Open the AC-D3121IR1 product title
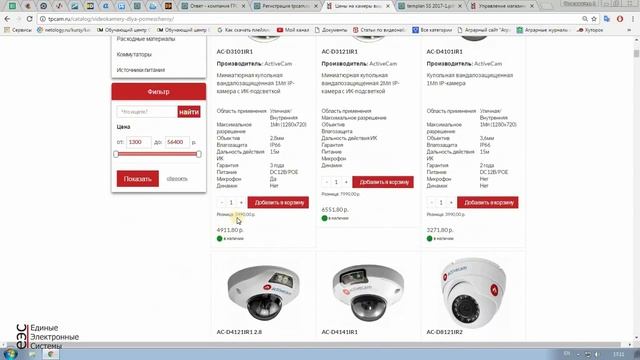 (340, 52)
